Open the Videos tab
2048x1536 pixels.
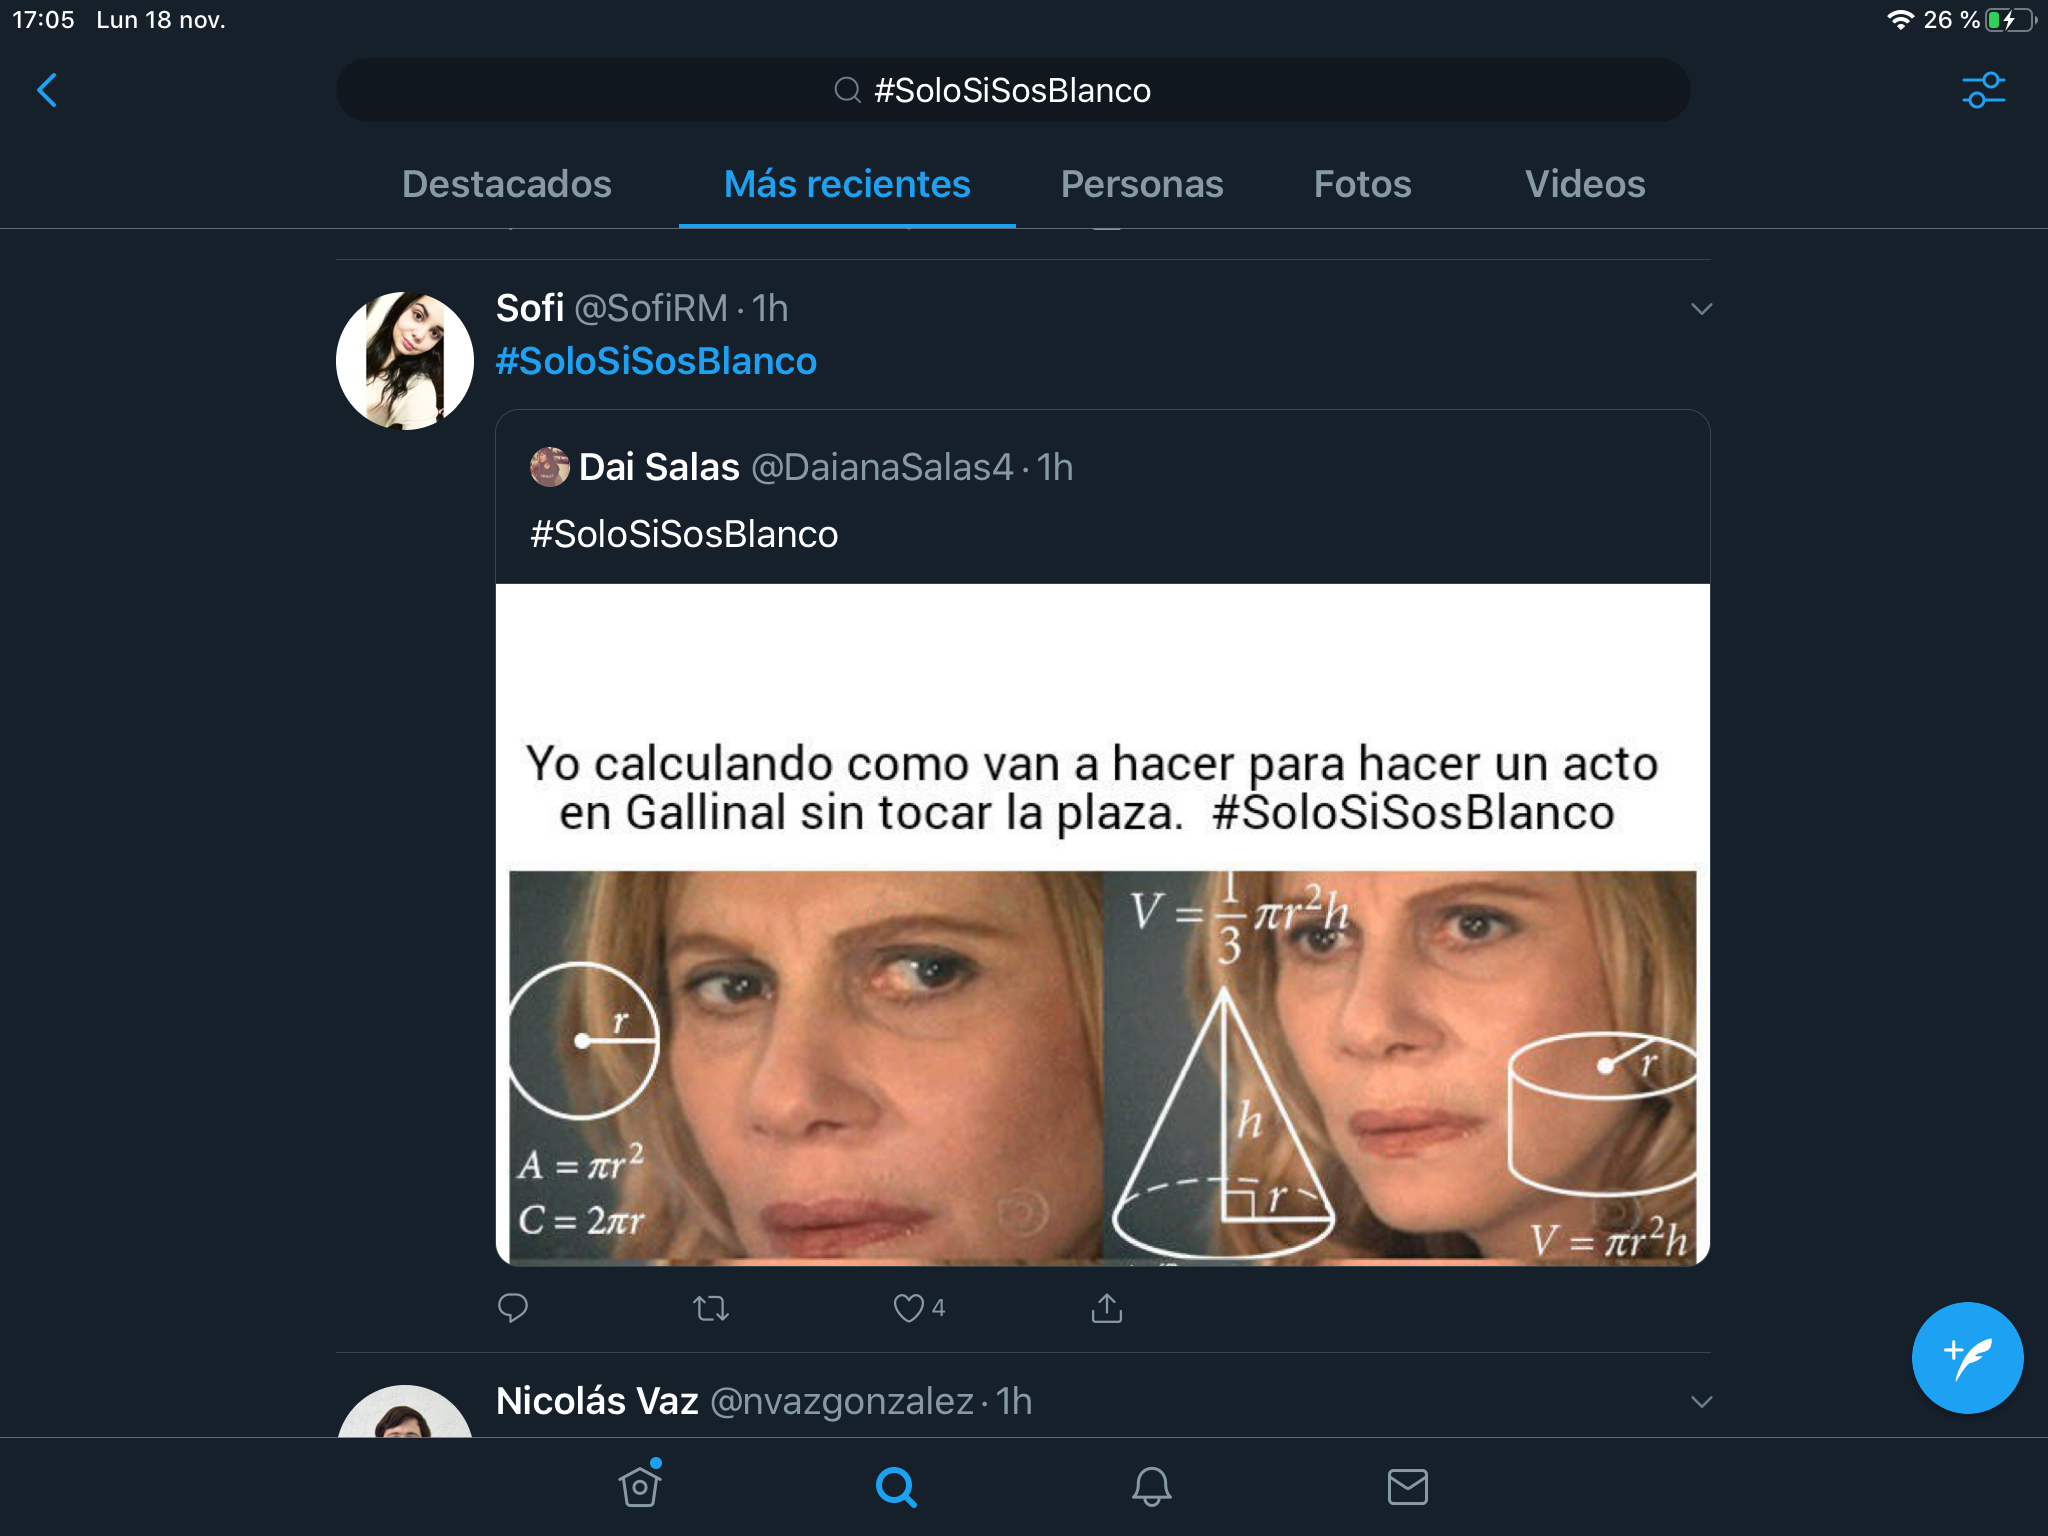(1585, 184)
